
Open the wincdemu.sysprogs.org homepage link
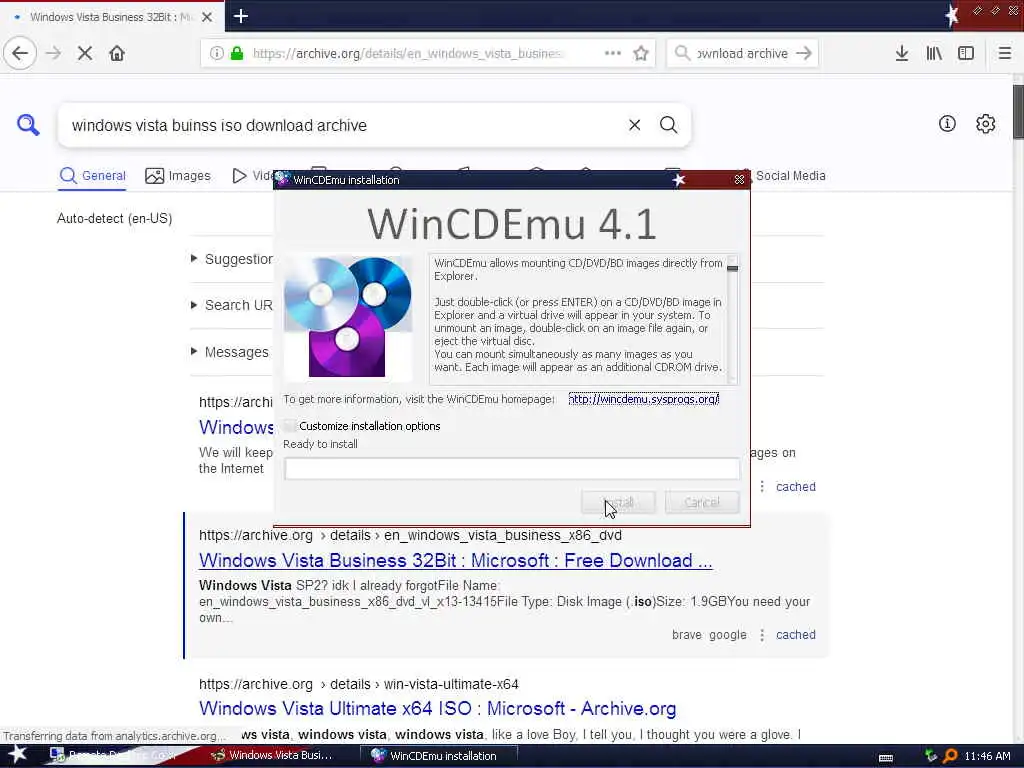643,398
